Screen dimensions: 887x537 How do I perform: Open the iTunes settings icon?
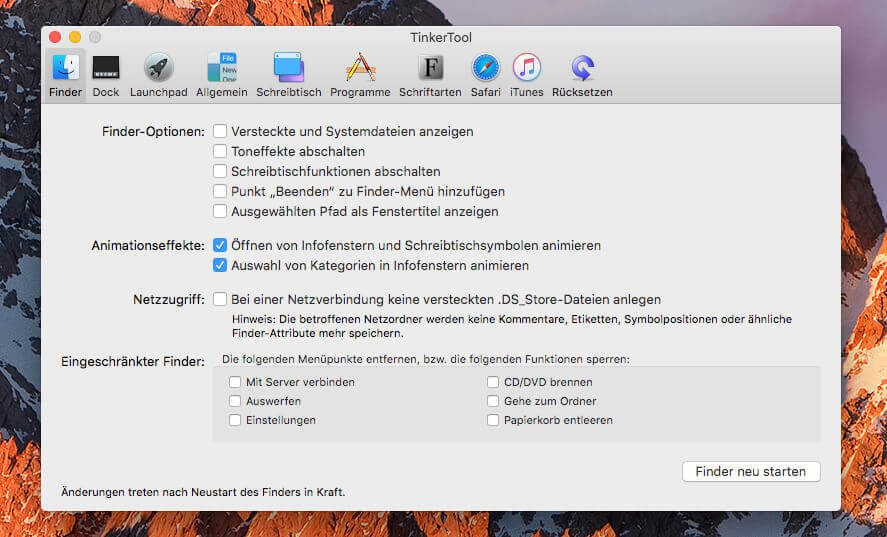click(x=526, y=68)
